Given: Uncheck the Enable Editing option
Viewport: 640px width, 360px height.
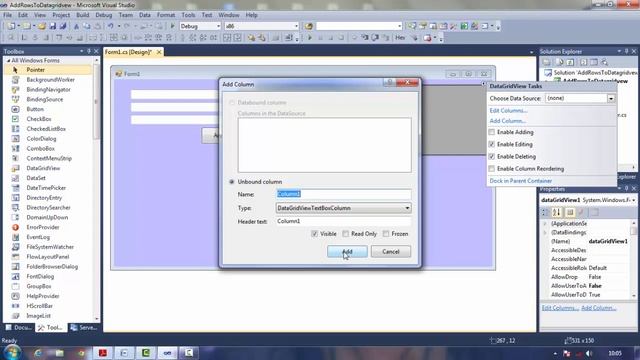Looking at the screenshot, I should coord(492,144).
